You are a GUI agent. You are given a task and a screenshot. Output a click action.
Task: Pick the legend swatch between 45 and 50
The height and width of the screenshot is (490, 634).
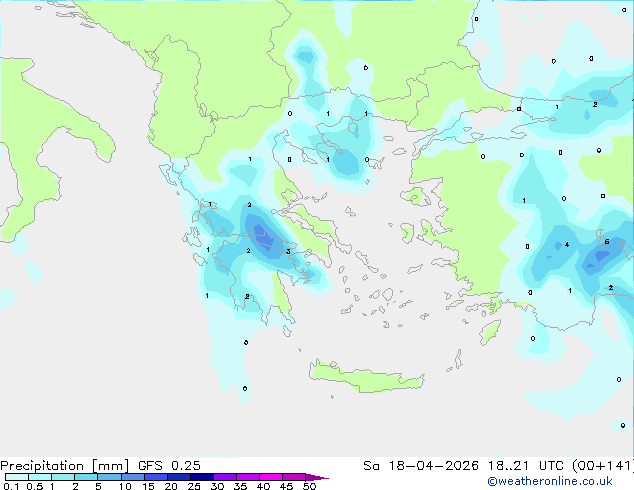(294, 477)
